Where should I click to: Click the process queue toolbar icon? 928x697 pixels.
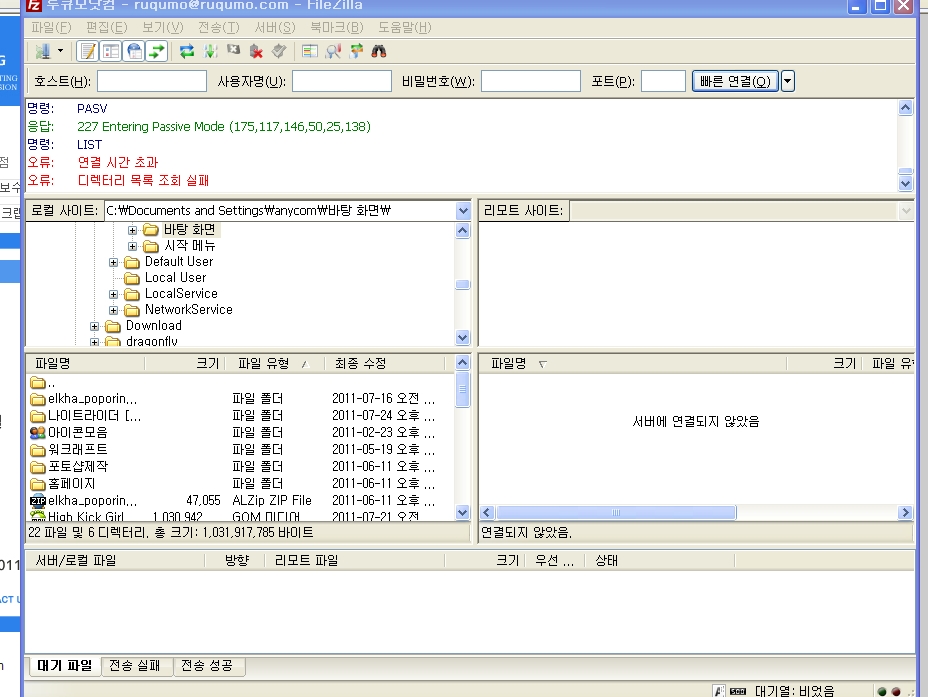click(x=210, y=51)
